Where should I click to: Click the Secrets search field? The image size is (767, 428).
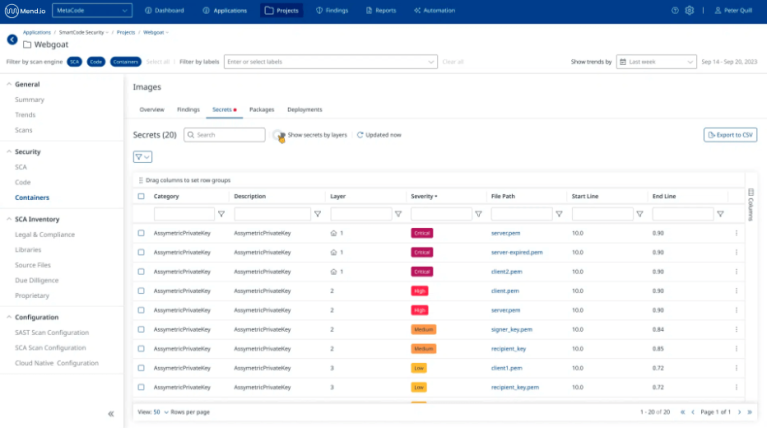pyautogui.click(x=225, y=135)
